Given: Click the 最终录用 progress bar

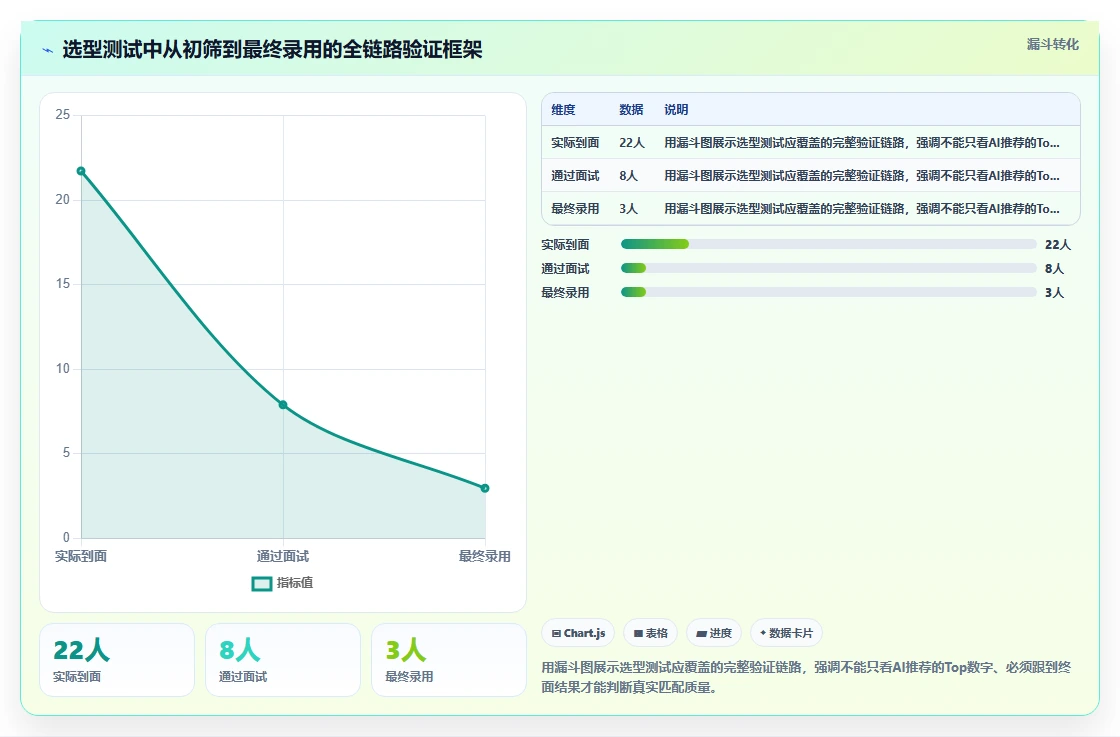Looking at the screenshot, I should coord(829,292).
